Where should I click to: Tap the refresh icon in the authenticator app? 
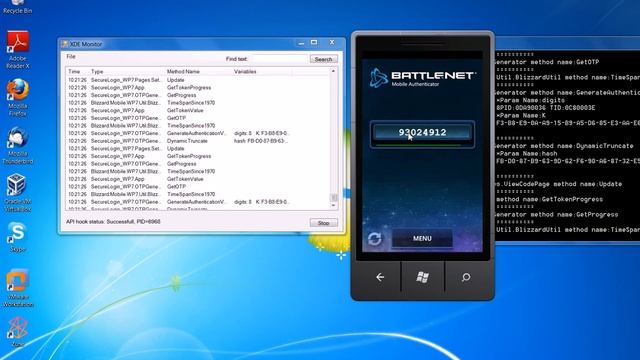point(374,239)
